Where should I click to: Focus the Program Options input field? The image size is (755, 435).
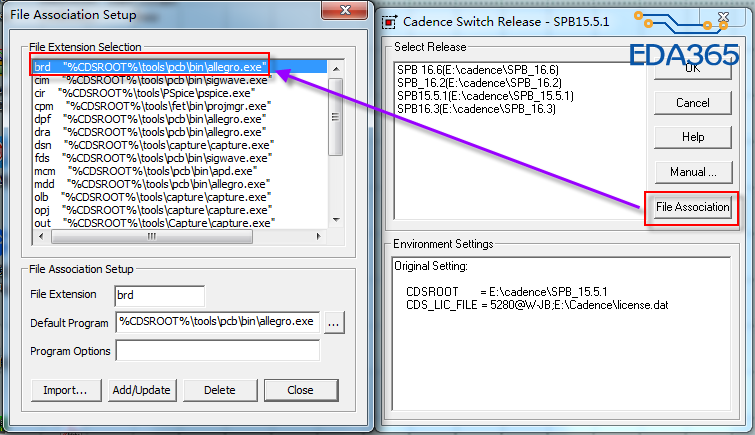218,350
